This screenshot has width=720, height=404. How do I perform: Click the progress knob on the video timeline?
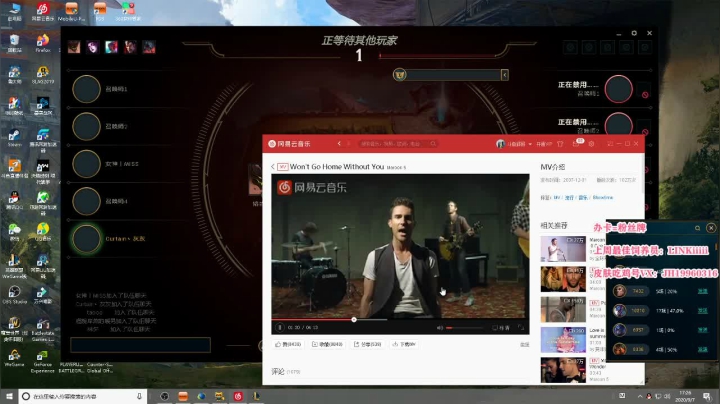354,320
